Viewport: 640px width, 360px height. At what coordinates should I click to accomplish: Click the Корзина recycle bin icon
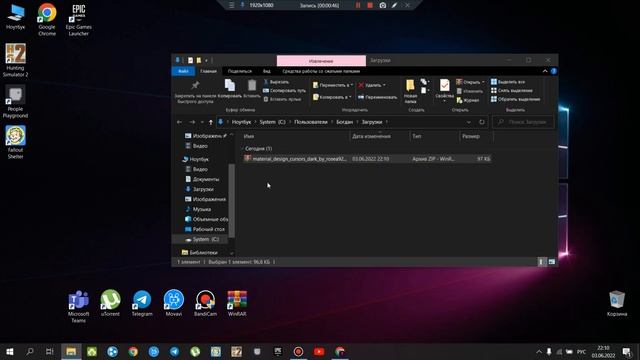(x=617, y=303)
